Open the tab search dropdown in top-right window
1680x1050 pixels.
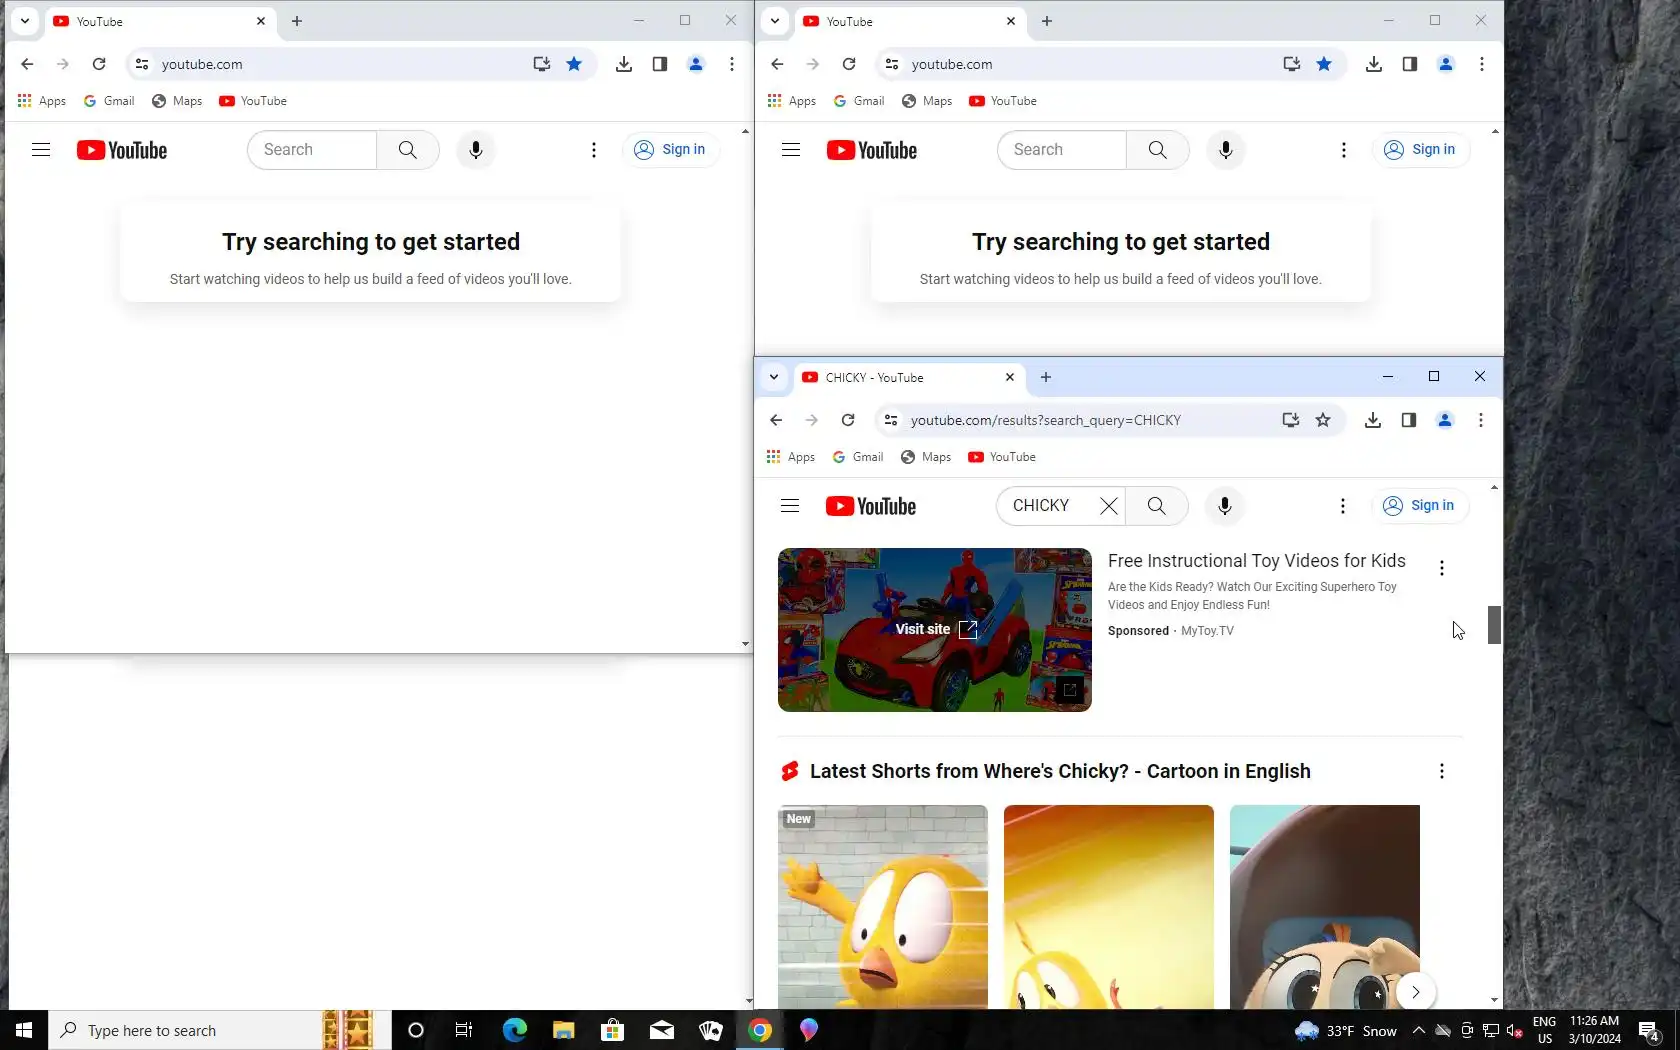(x=775, y=21)
